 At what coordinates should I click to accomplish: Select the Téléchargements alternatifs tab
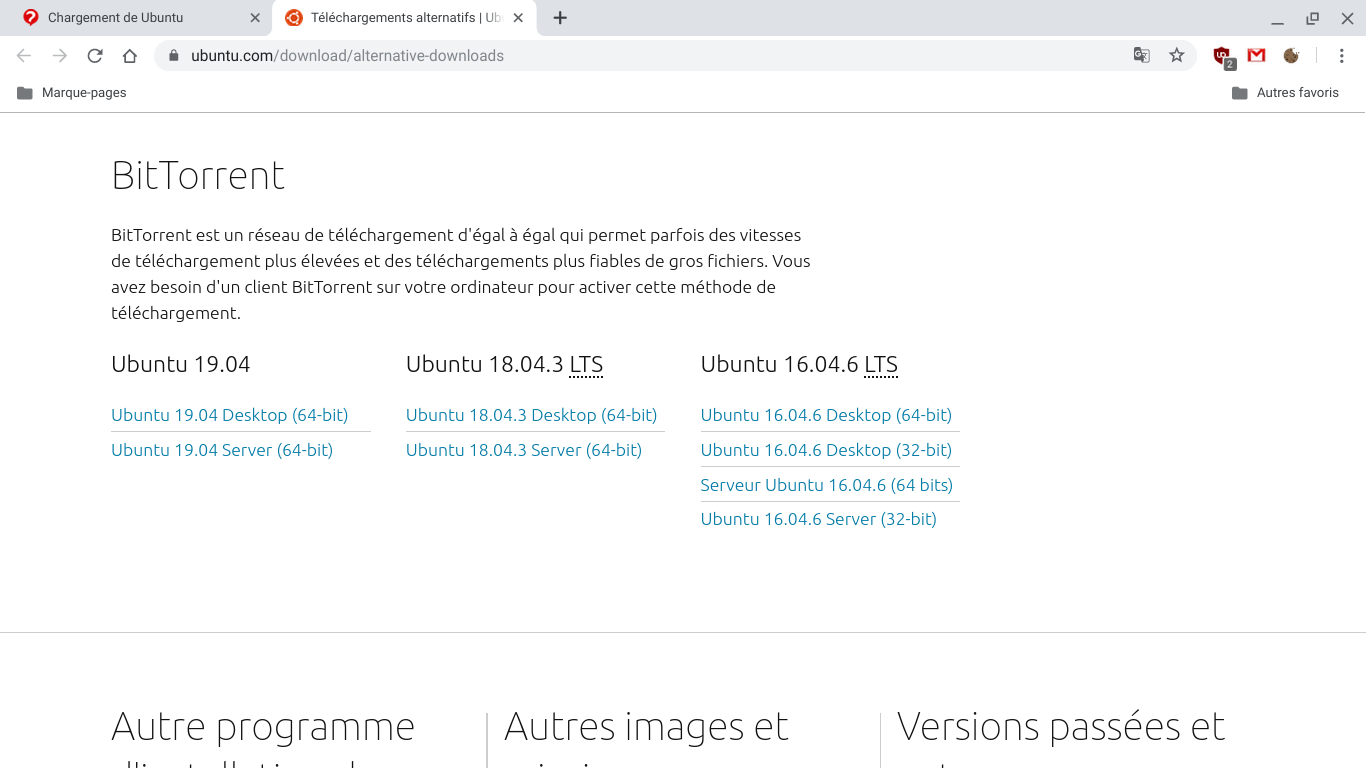point(404,18)
